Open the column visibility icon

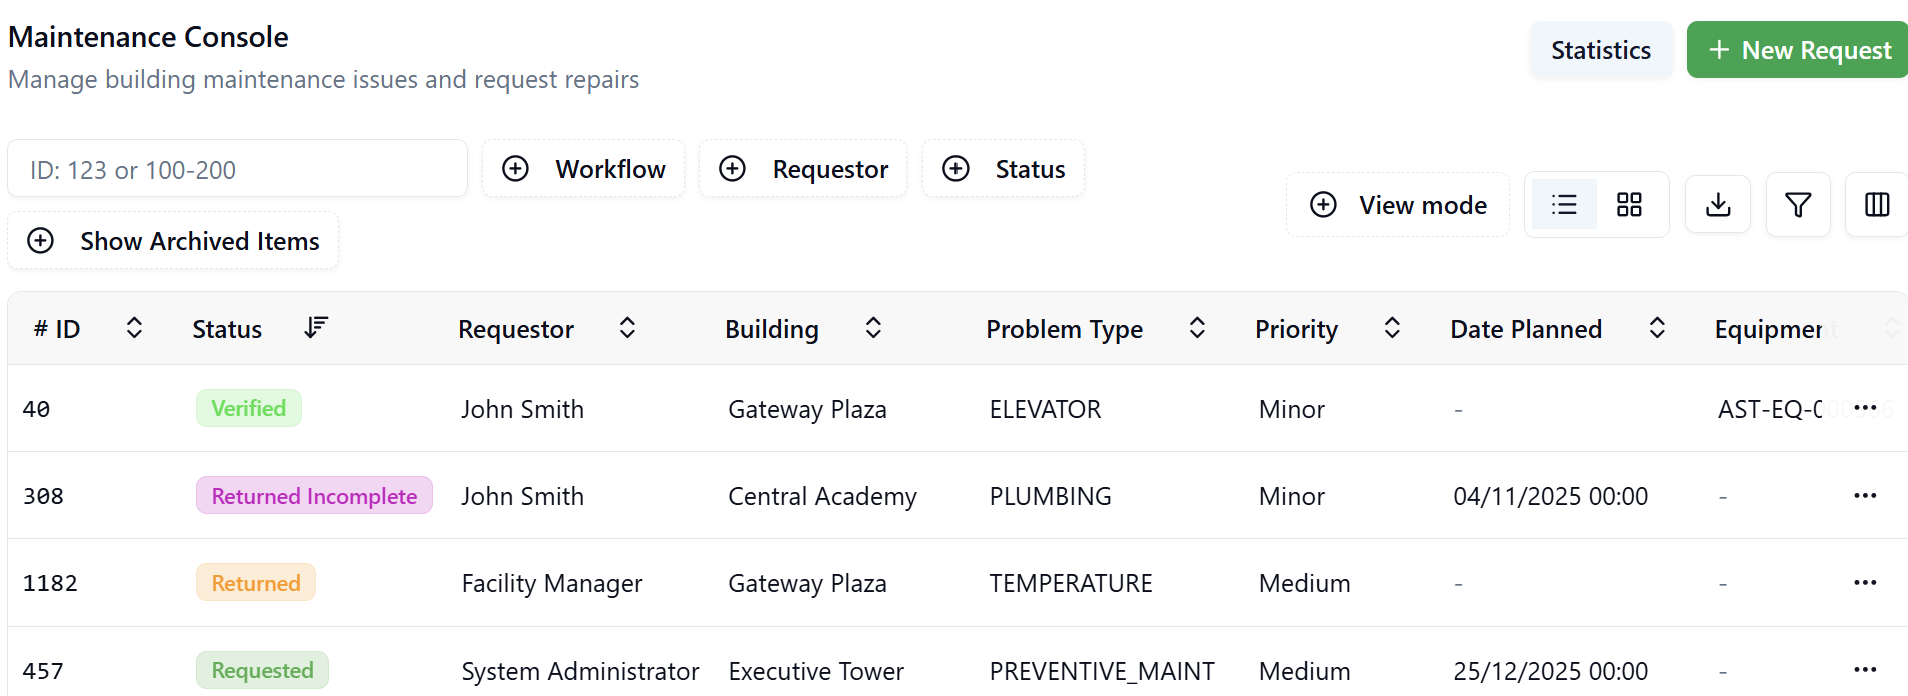[x=1877, y=205]
